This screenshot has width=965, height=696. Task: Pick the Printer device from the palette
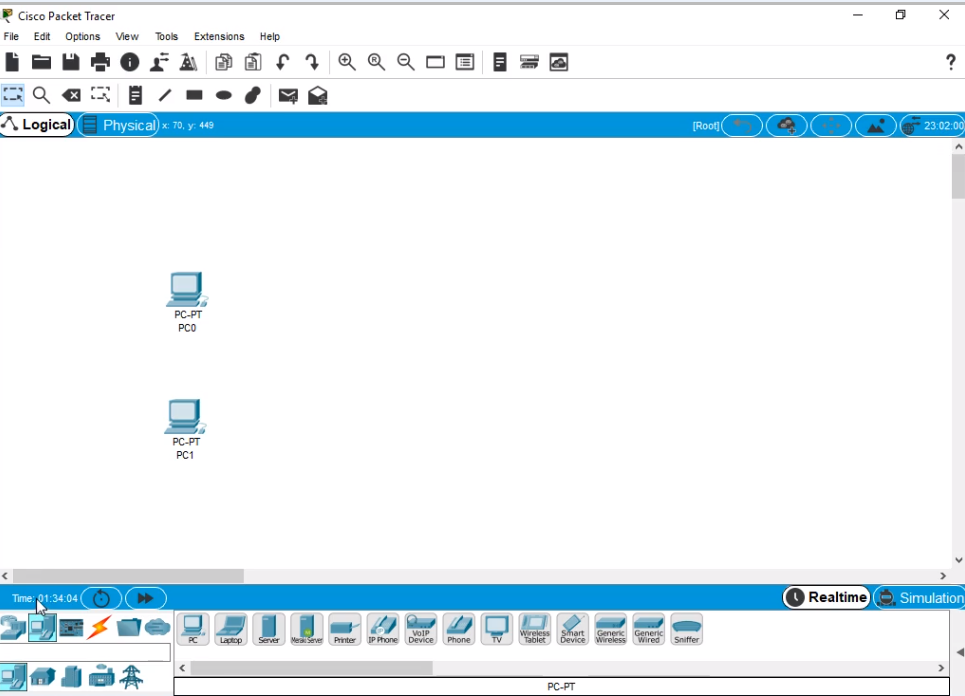(x=345, y=630)
